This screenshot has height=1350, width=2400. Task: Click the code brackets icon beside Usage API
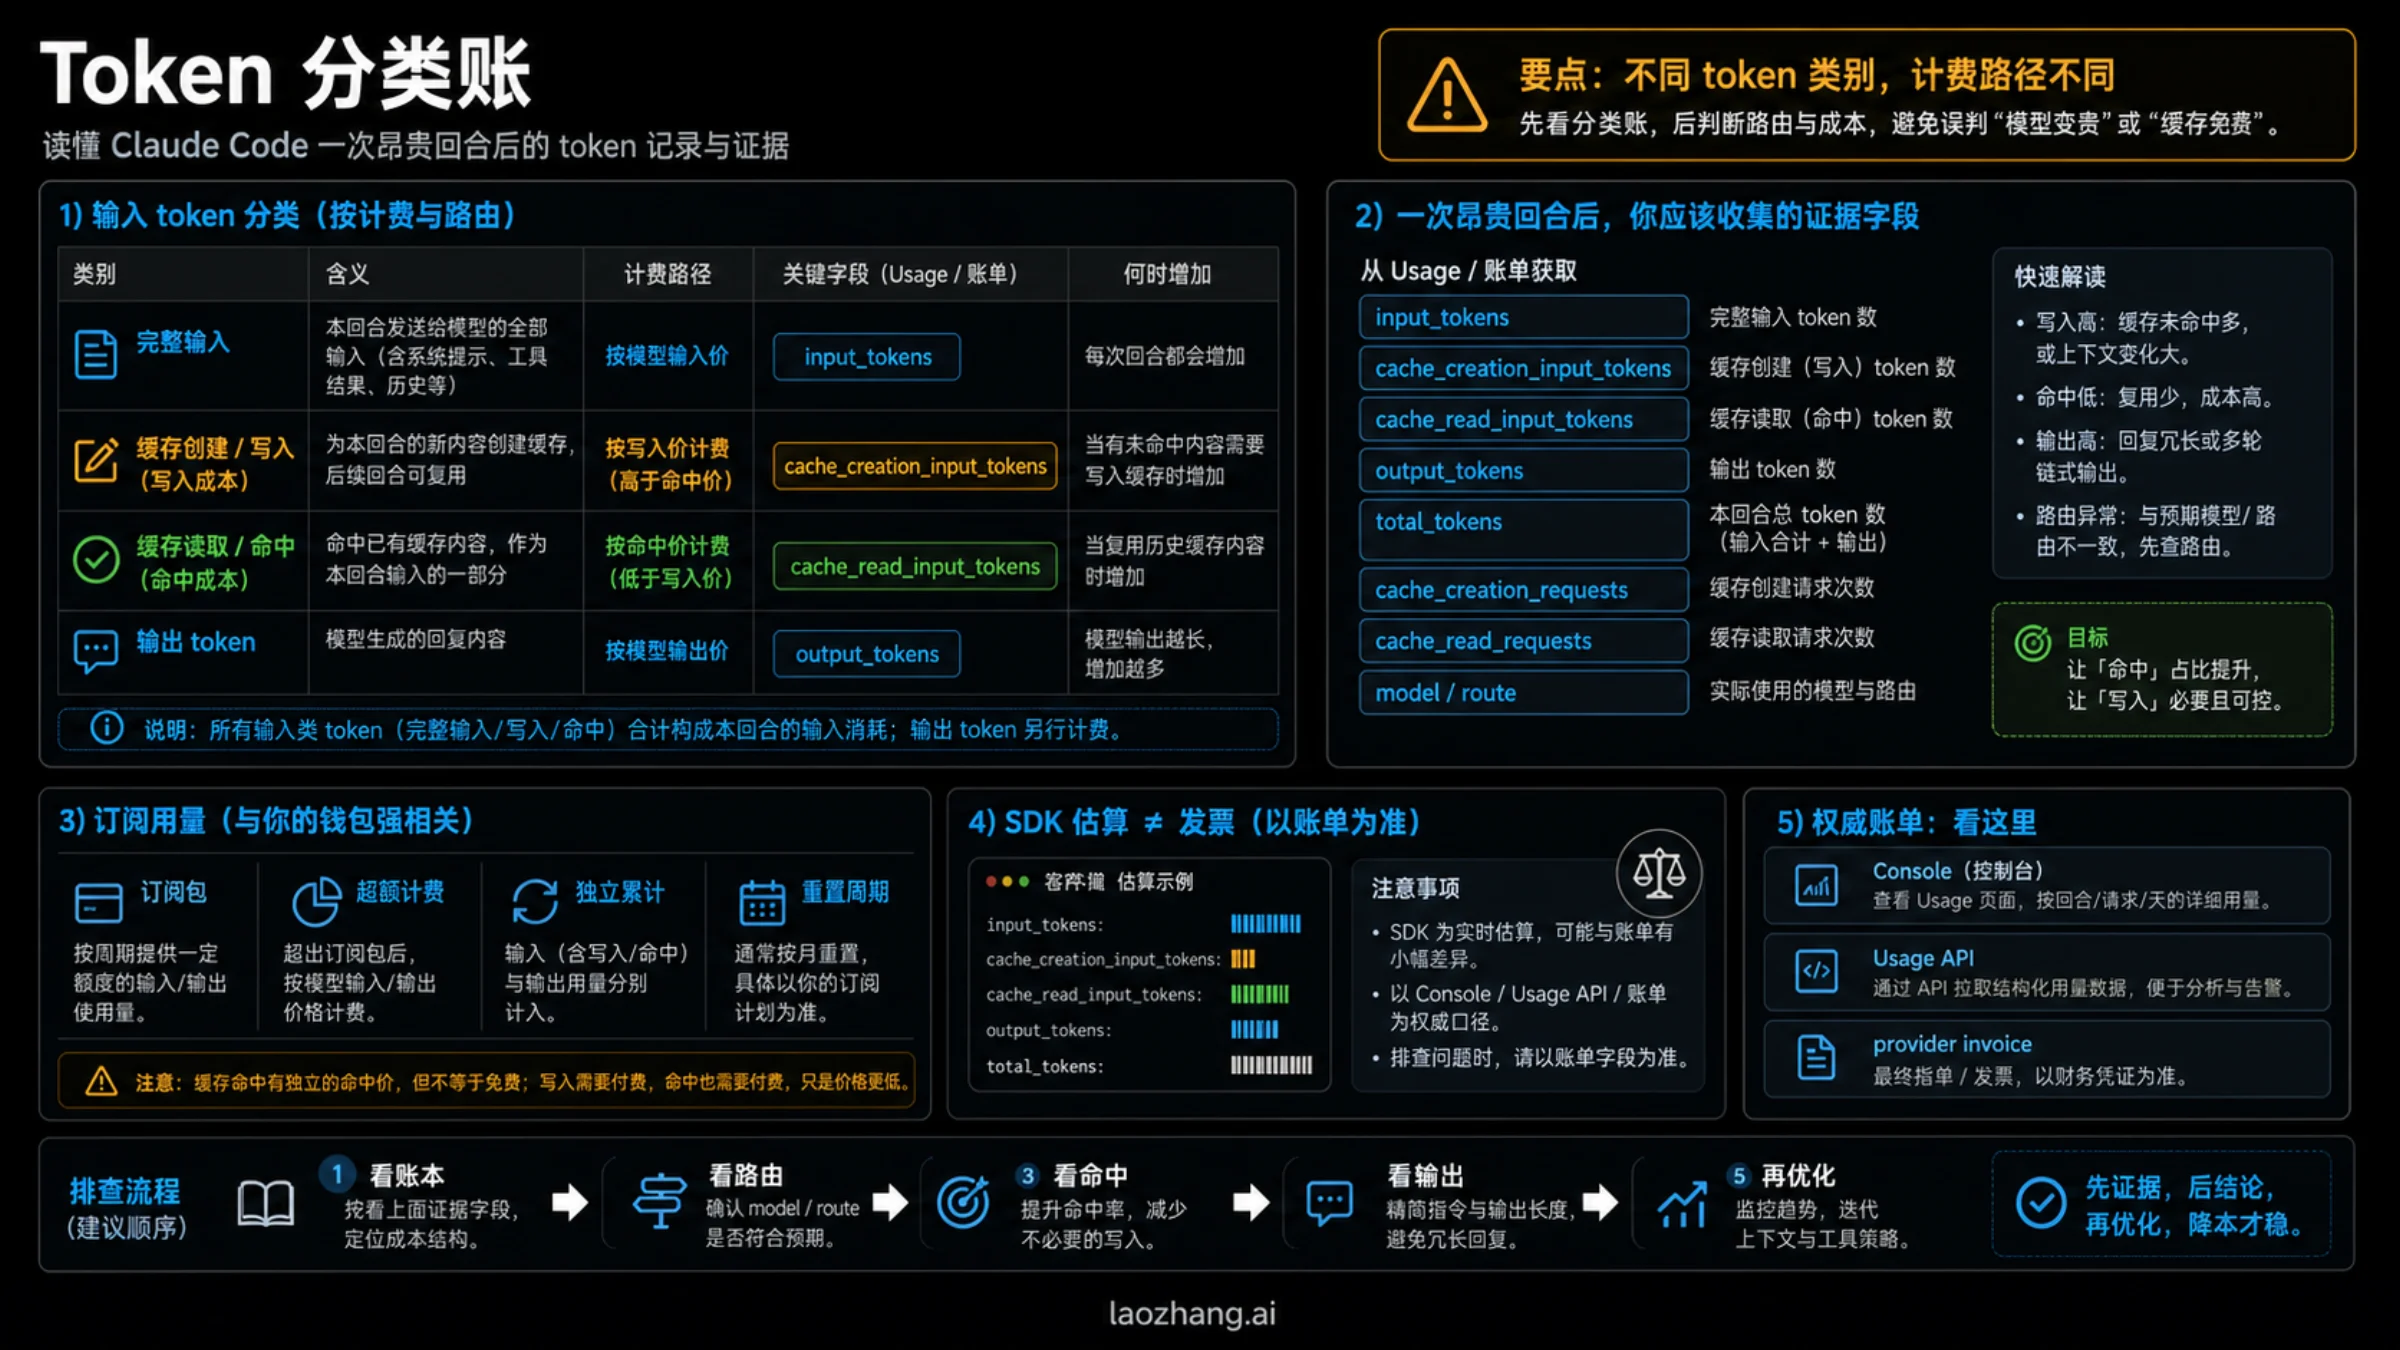(x=1816, y=971)
